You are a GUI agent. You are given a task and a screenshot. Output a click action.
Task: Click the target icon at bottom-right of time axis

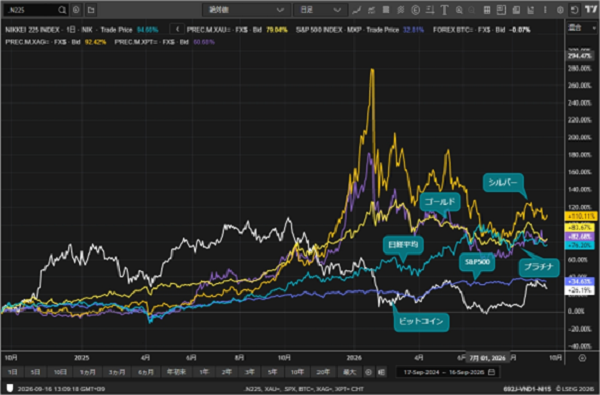tap(582, 358)
